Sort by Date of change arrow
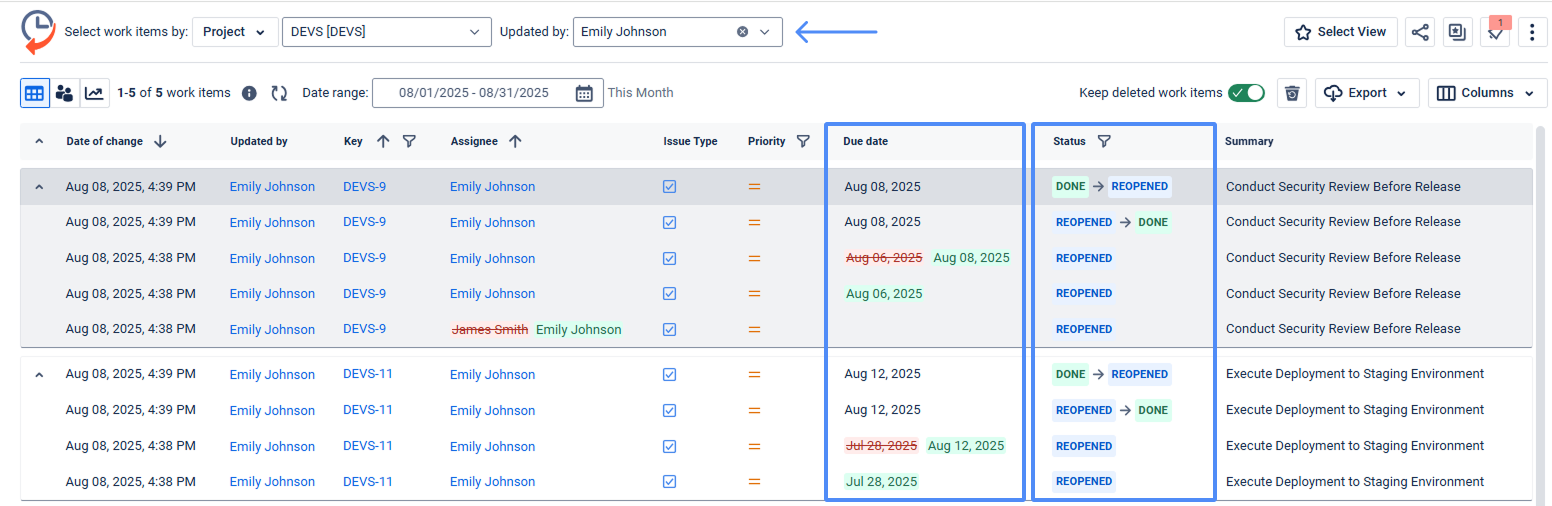Image resolution: width=1552 pixels, height=506 pixels. point(160,141)
